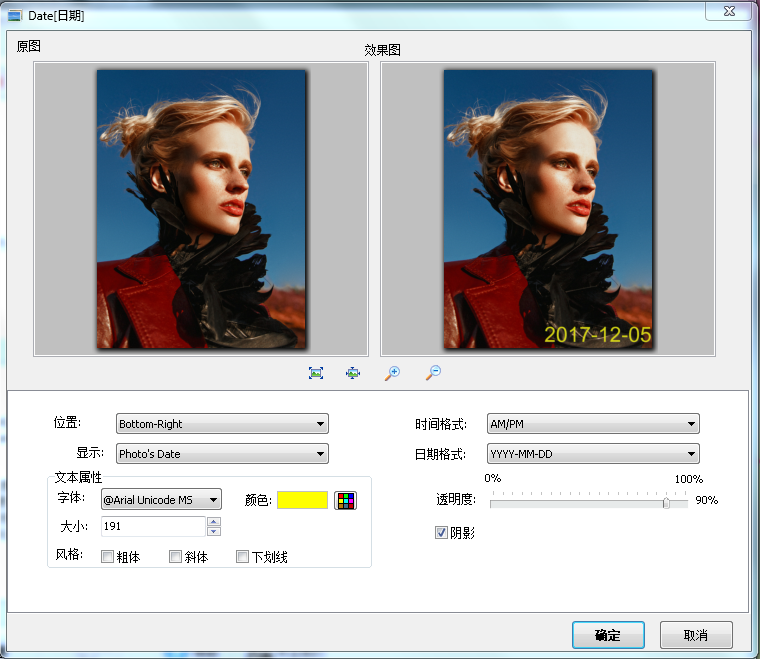Viewport: 760px width, 659px height.
Task: Zoom in on the preview
Action: [x=392, y=373]
